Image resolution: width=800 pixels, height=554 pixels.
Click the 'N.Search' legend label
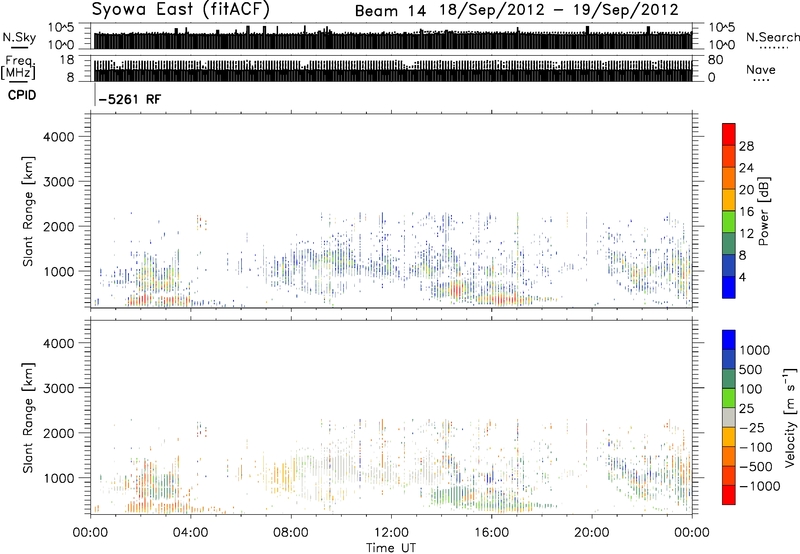click(773, 37)
